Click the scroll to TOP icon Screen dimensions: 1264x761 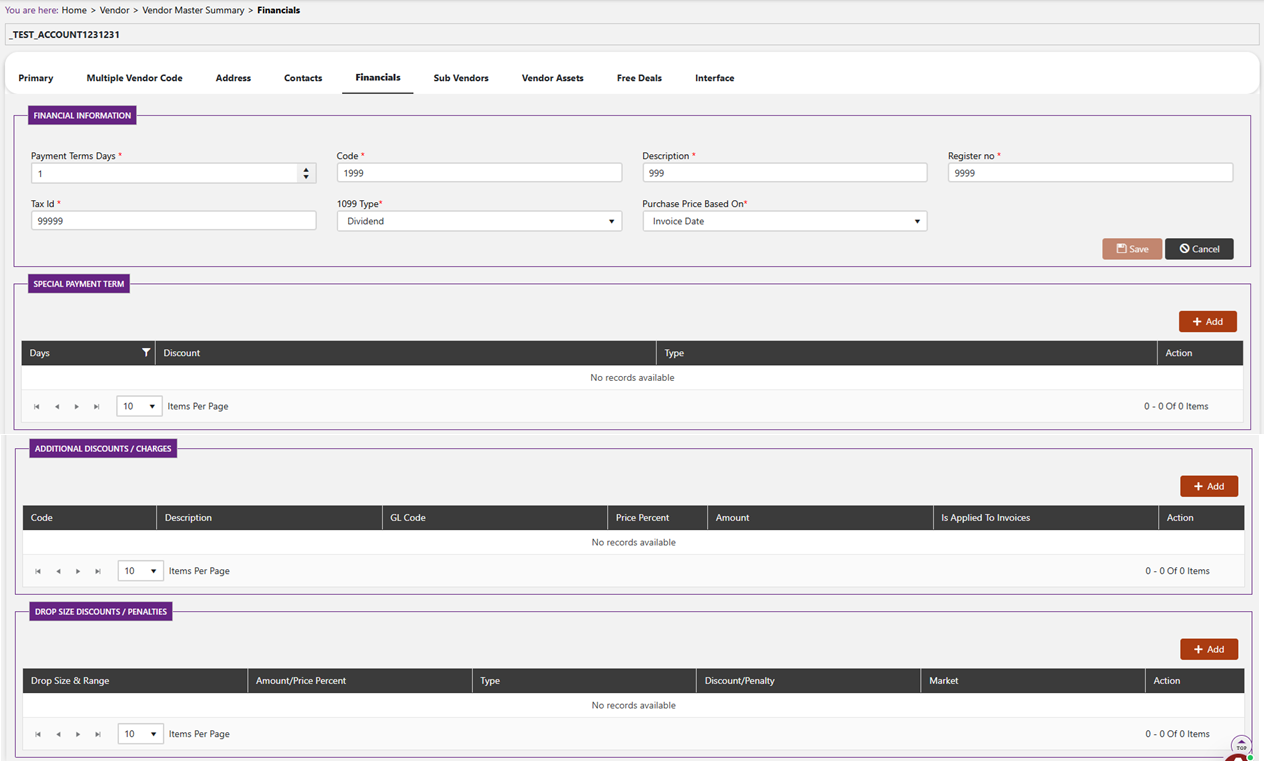coord(1241,746)
